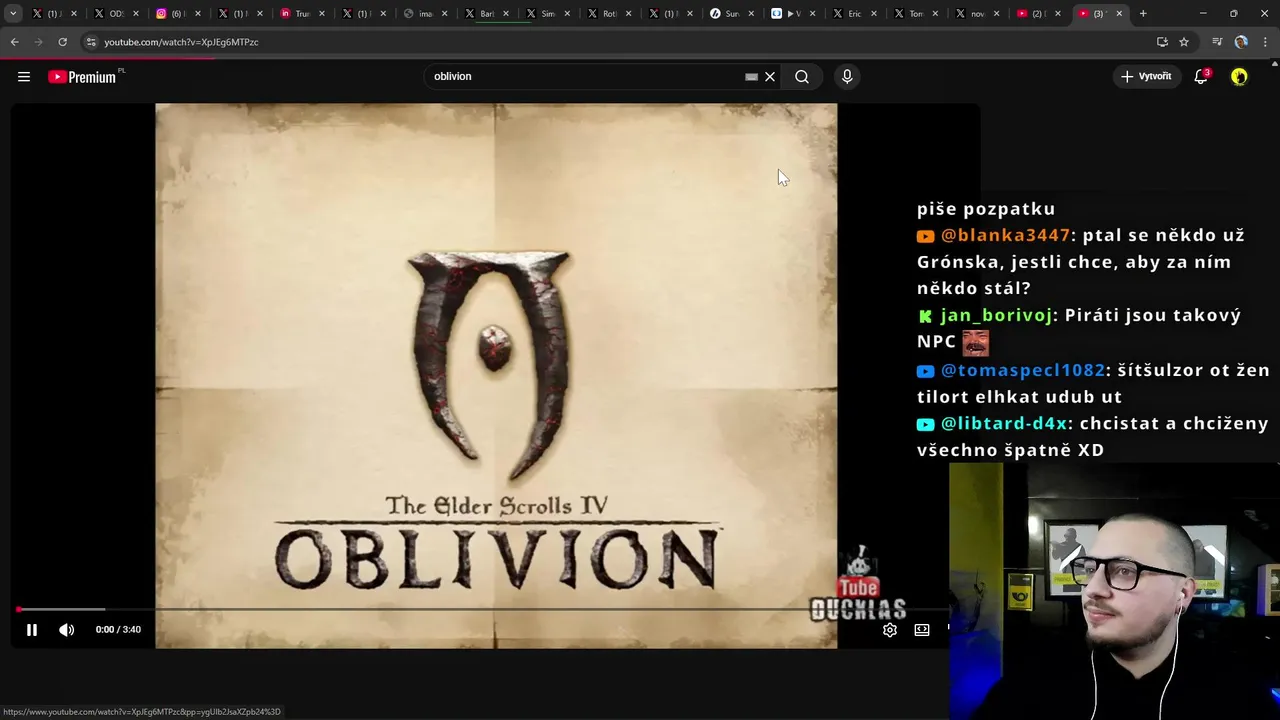Open the video player settings gear

[x=889, y=630]
